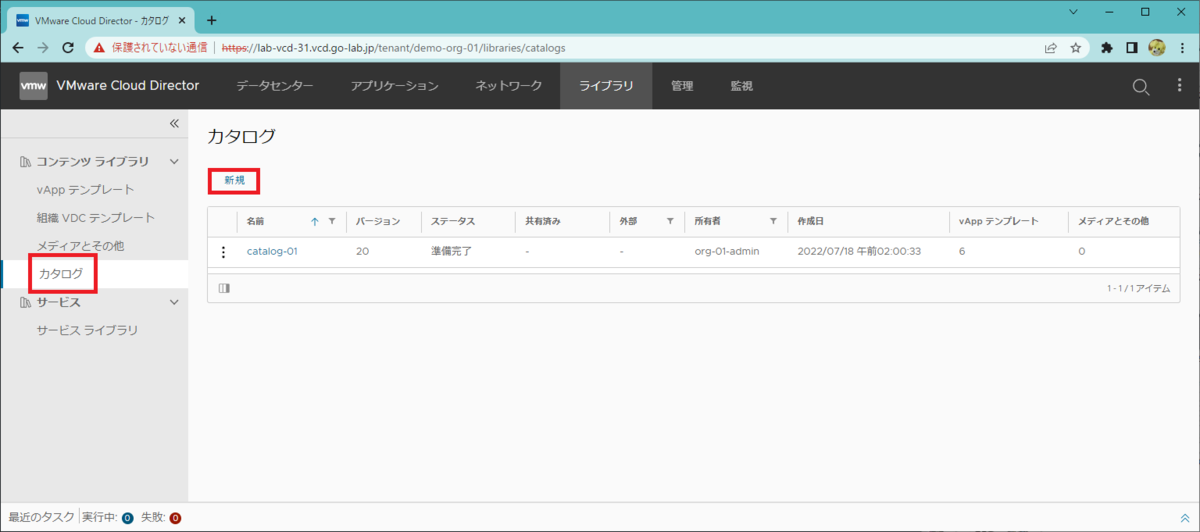Click the not-secure warning icon
Screen dimensions: 1200x532
tap(100, 47)
